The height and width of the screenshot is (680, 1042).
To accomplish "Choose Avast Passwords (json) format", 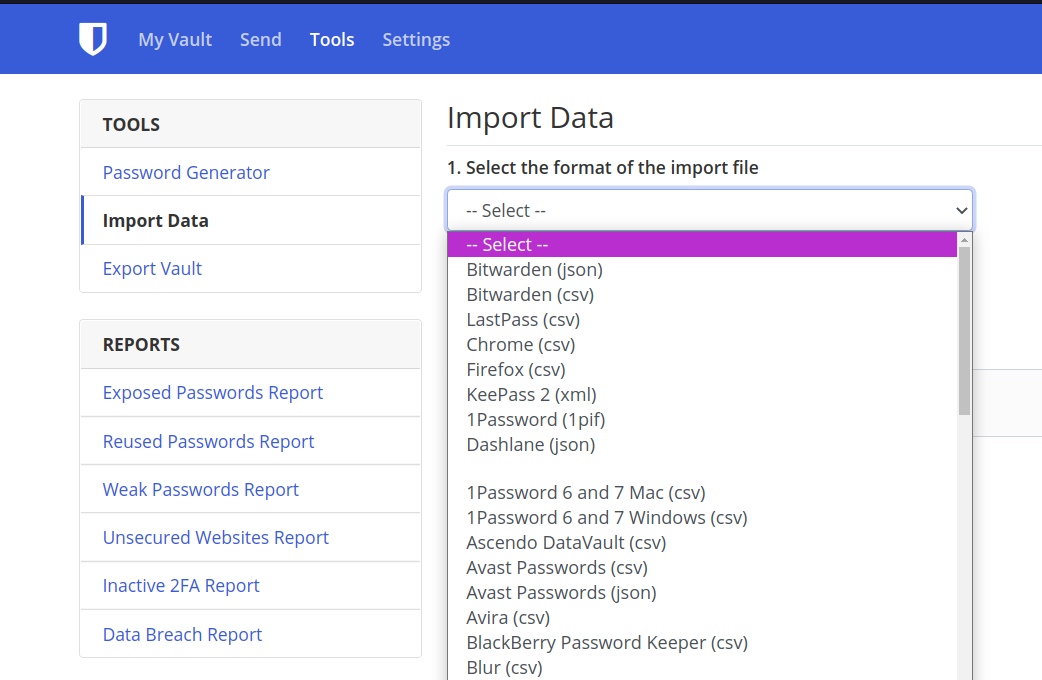I will click(x=702, y=593).
